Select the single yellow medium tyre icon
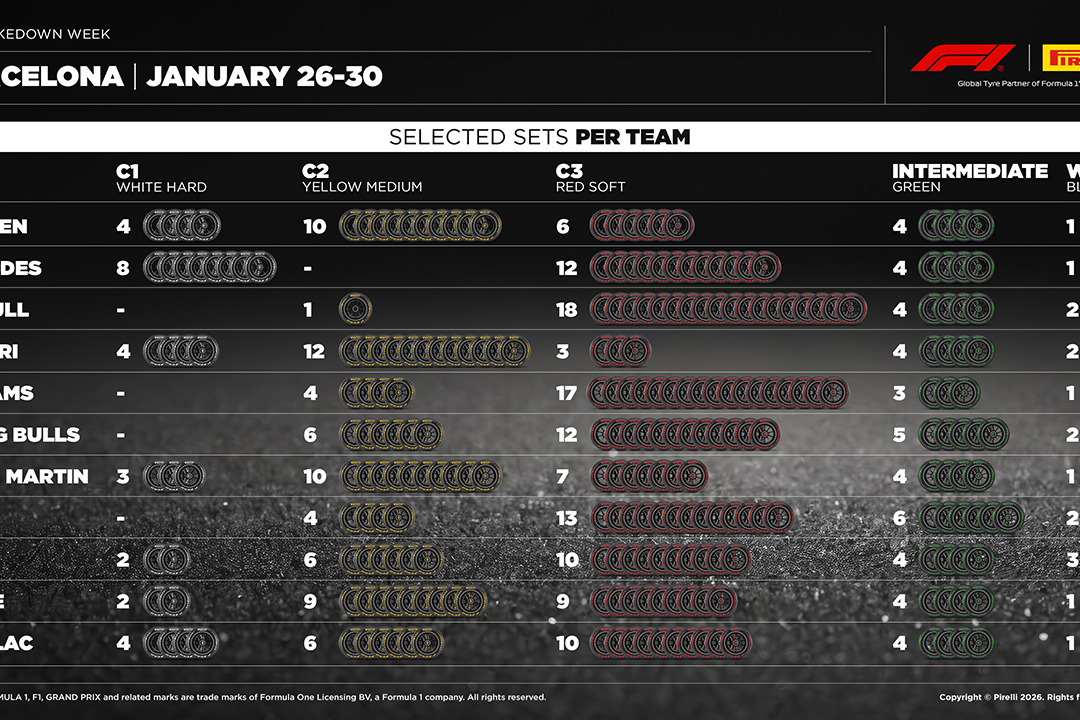Image resolution: width=1080 pixels, height=720 pixels. (x=355, y=310)
